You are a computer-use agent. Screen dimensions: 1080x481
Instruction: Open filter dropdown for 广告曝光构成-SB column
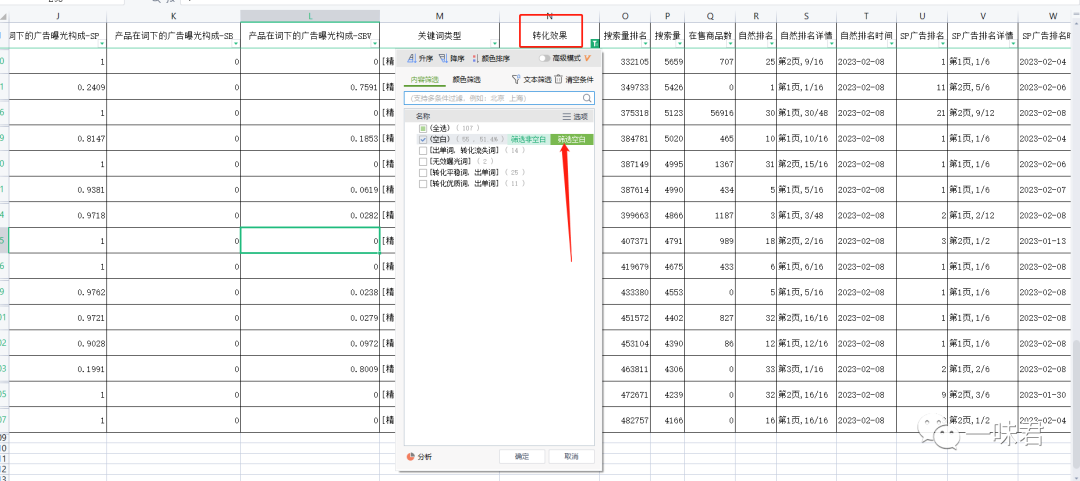(x=236, y=43)
